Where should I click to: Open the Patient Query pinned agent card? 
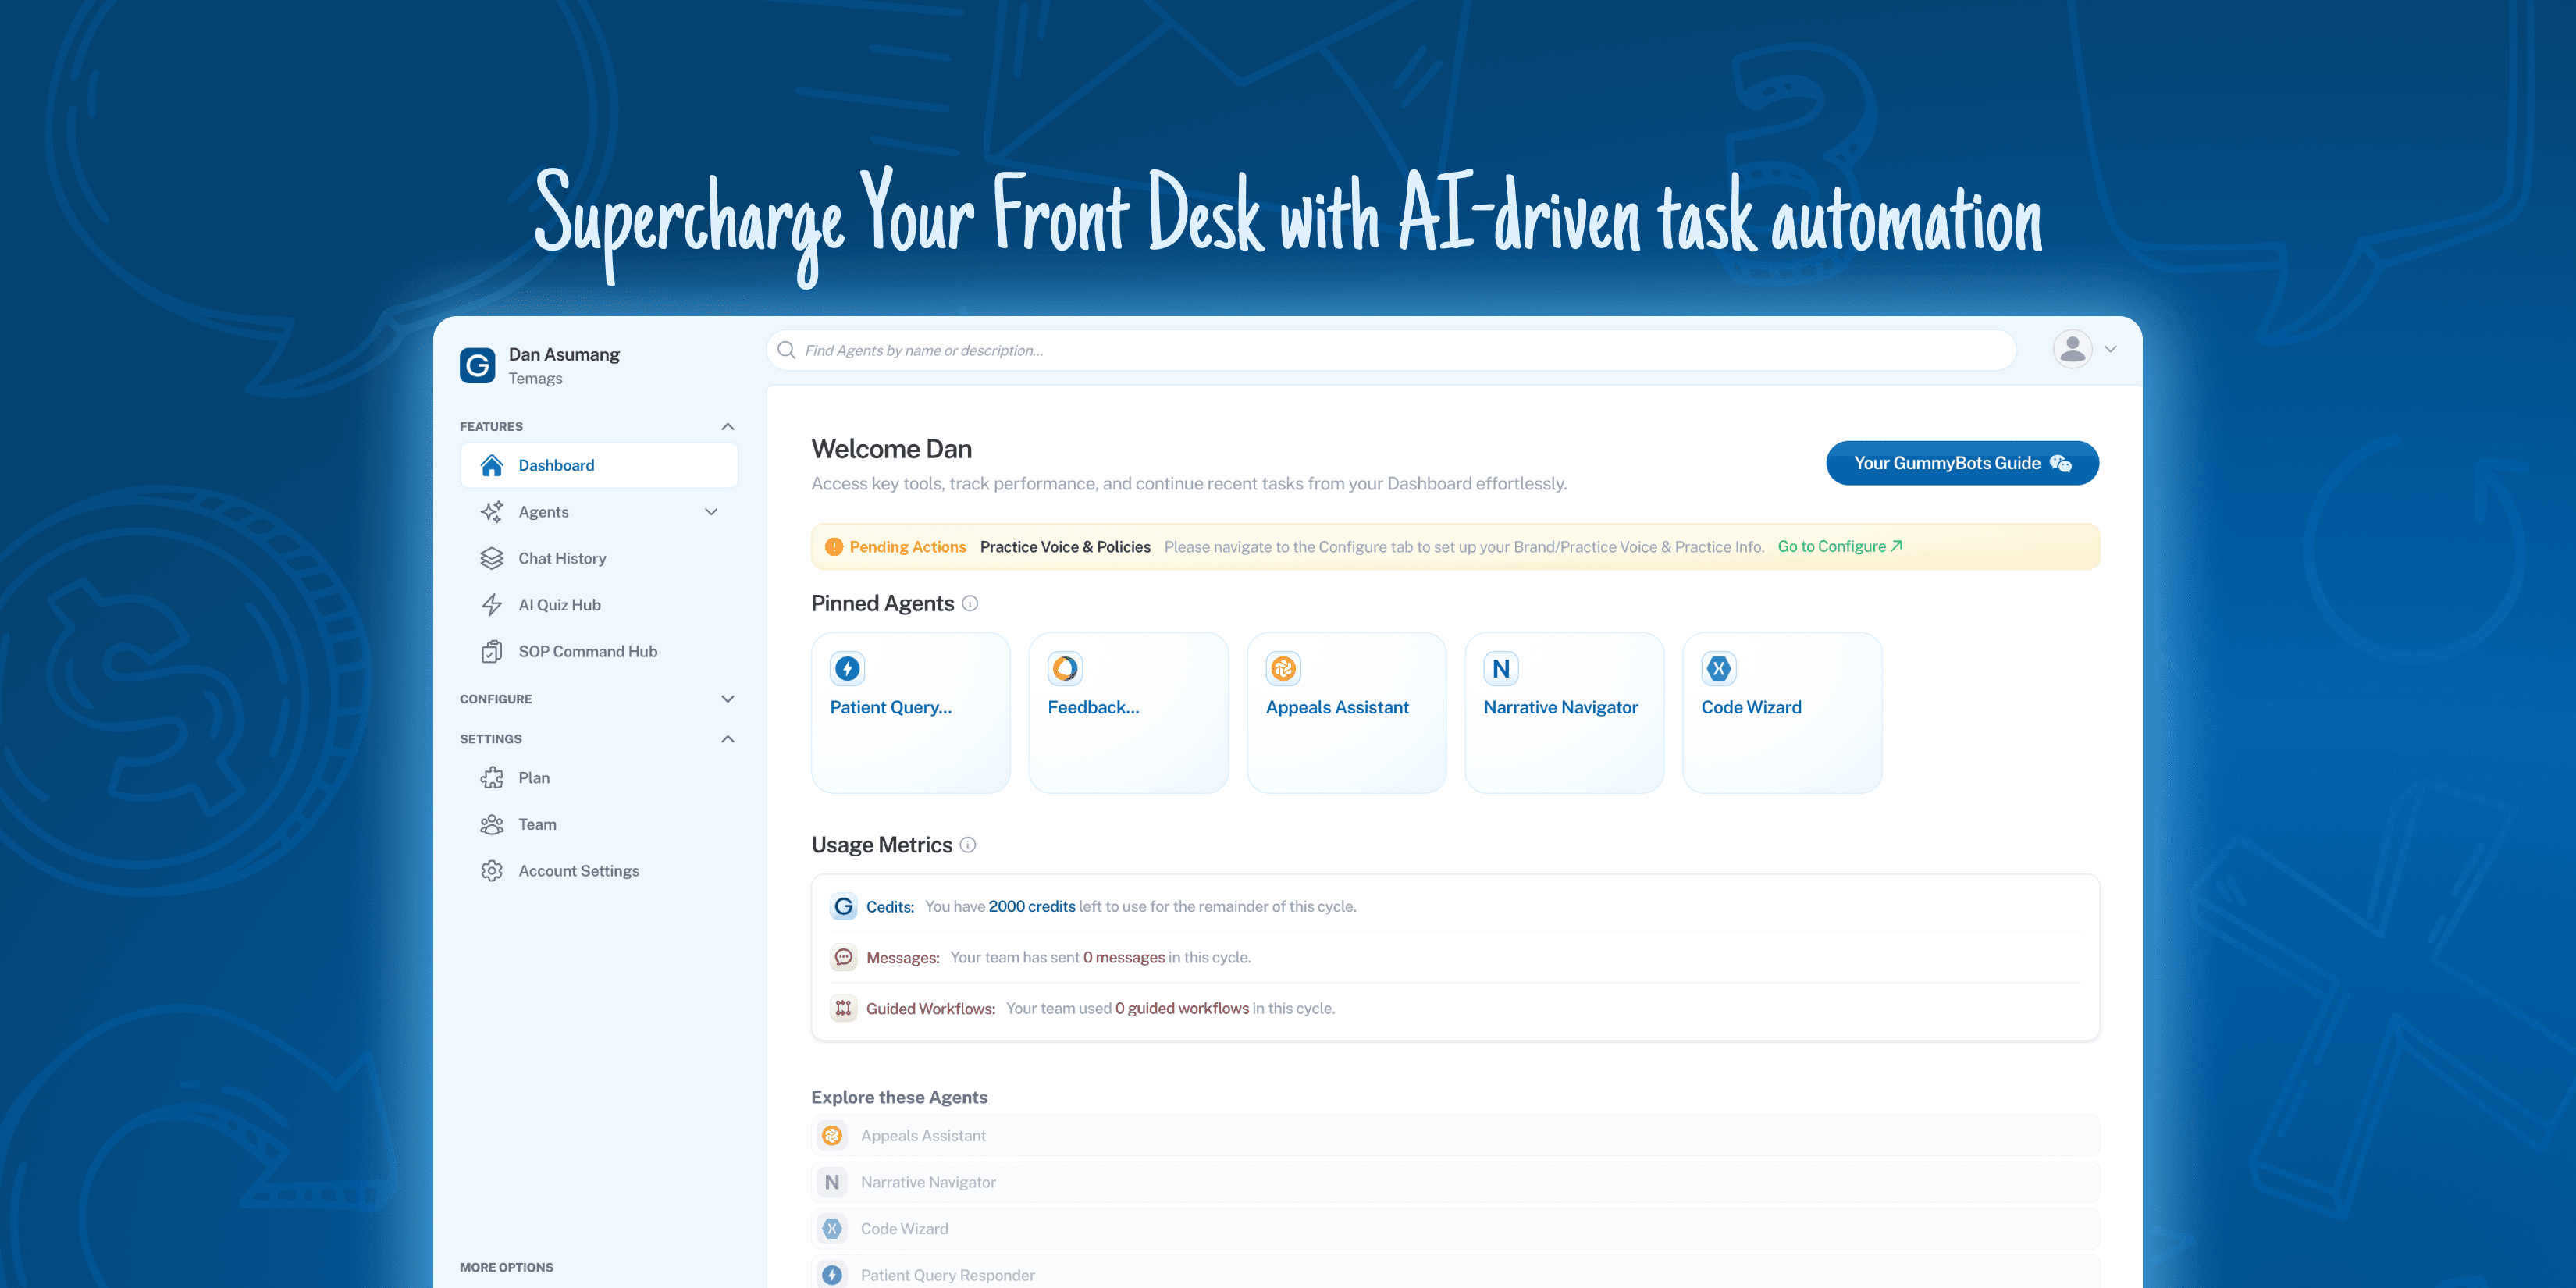coord(911,712)
